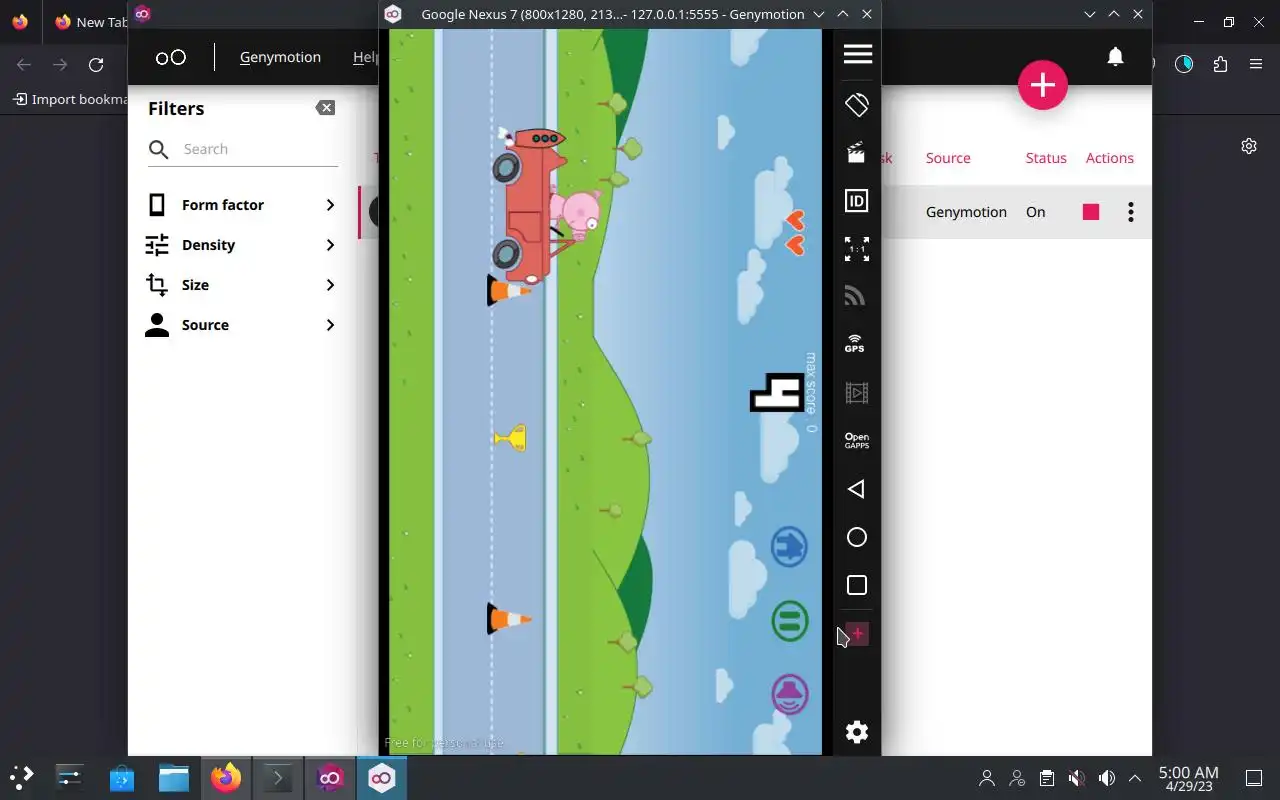Viewport: 1280px width, 800px height.
Task: Click Actions column header
Action: pyautogui.click(x=1110, y=158)
